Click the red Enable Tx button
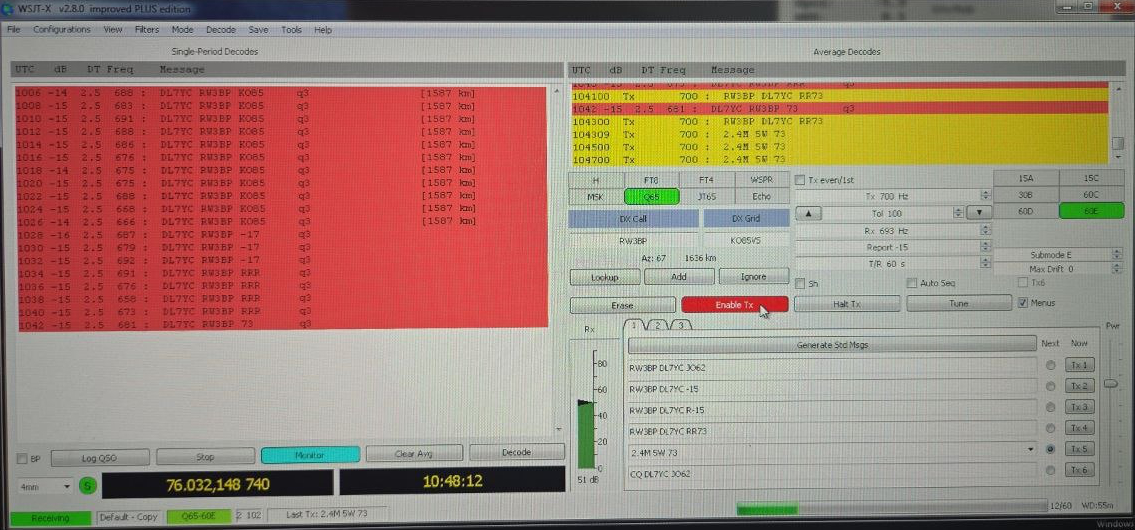Image resolution: width=1135 pixels, height=530 pixels. [735, 305]
